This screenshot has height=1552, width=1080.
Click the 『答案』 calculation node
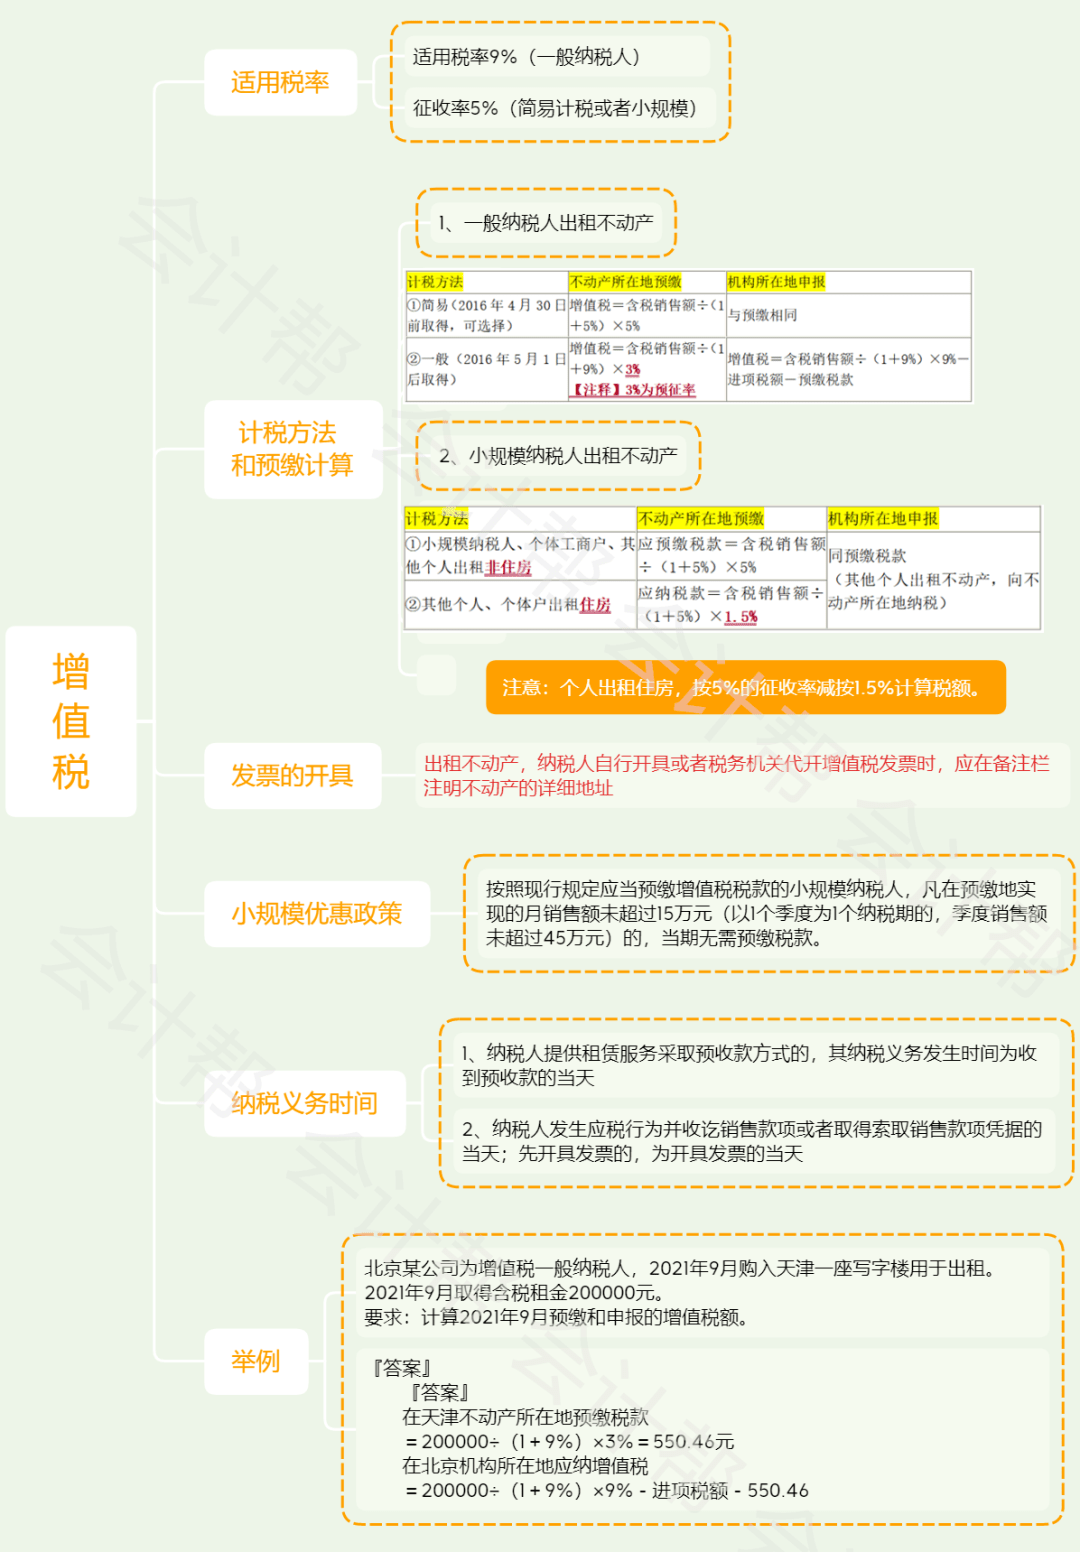[700, 1429]
